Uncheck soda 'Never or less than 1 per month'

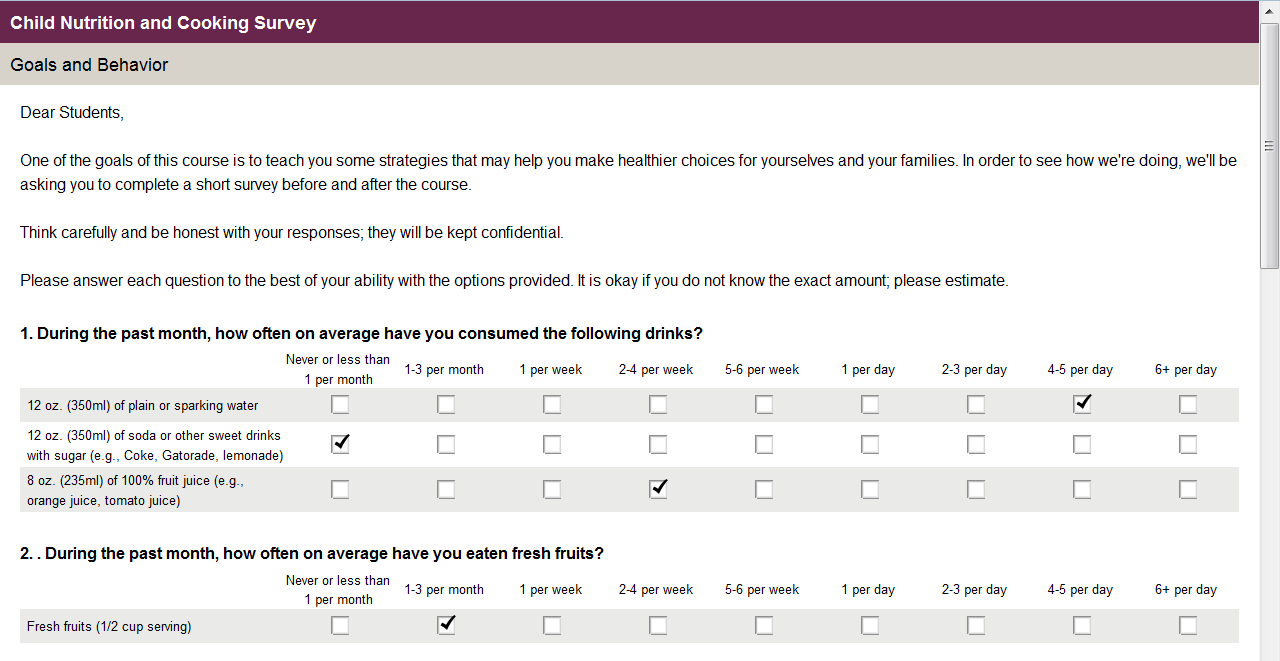click(340, 444)
